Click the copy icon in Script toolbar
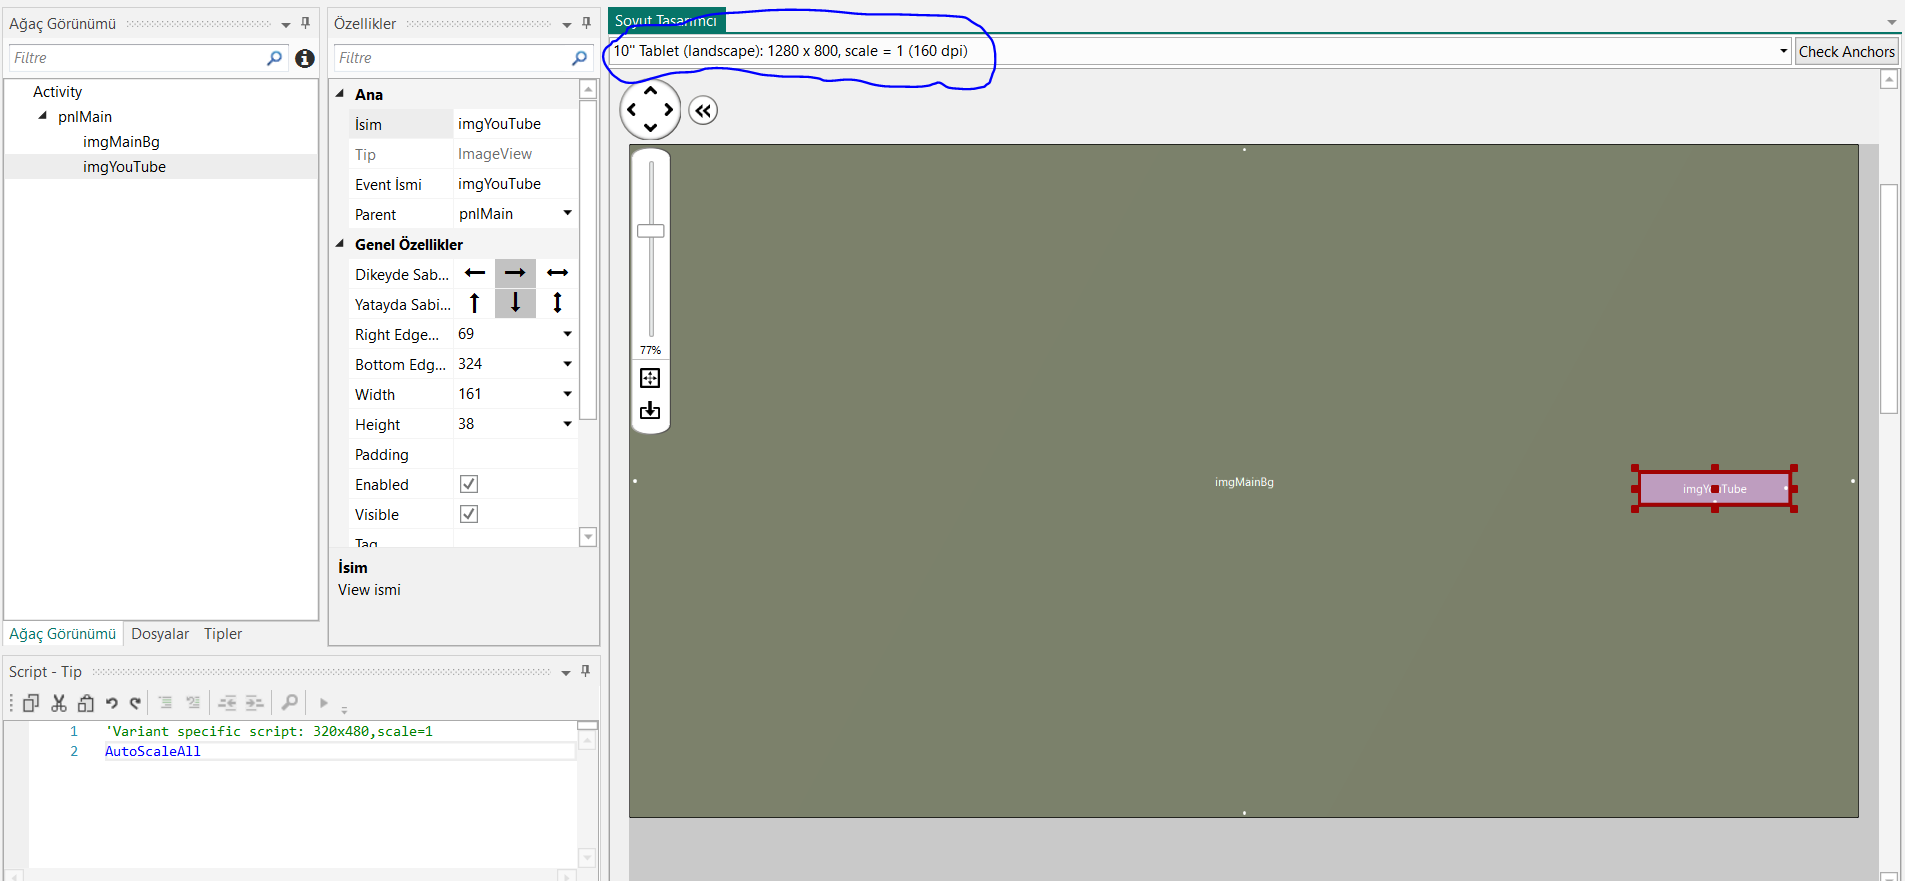 click(x=31, y=703)
